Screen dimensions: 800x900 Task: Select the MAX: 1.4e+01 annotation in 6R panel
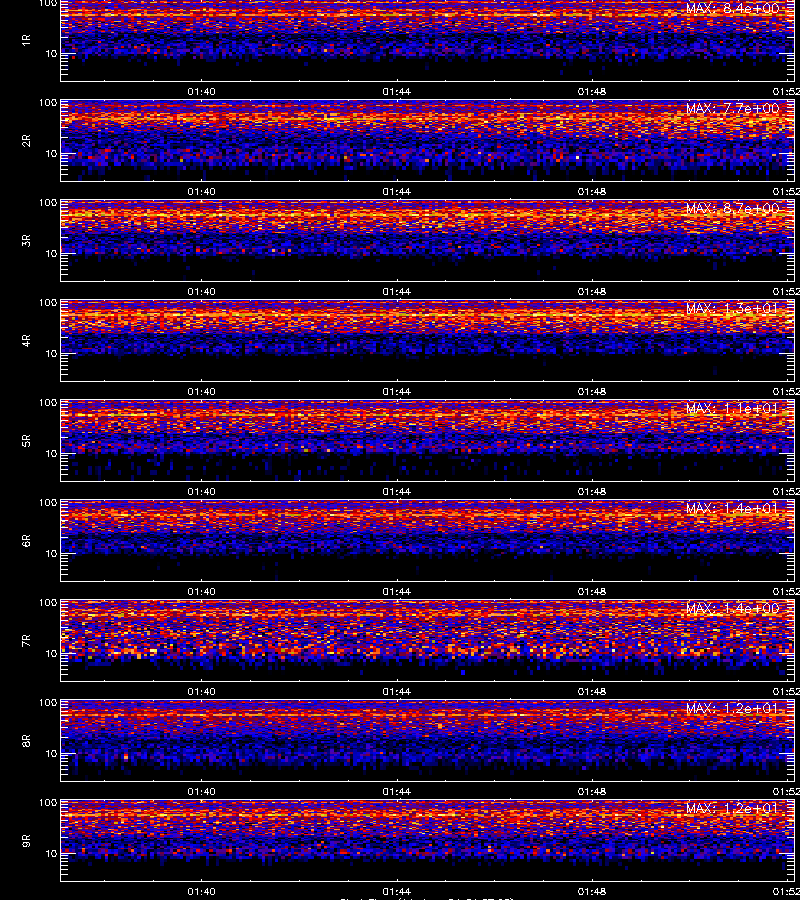pos(732,509)
